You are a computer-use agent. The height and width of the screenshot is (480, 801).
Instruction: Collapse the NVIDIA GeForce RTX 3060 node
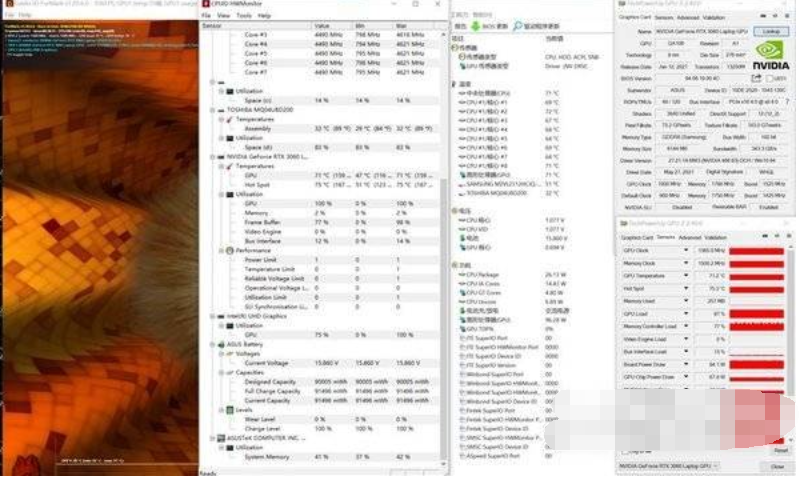coord(213,157)
